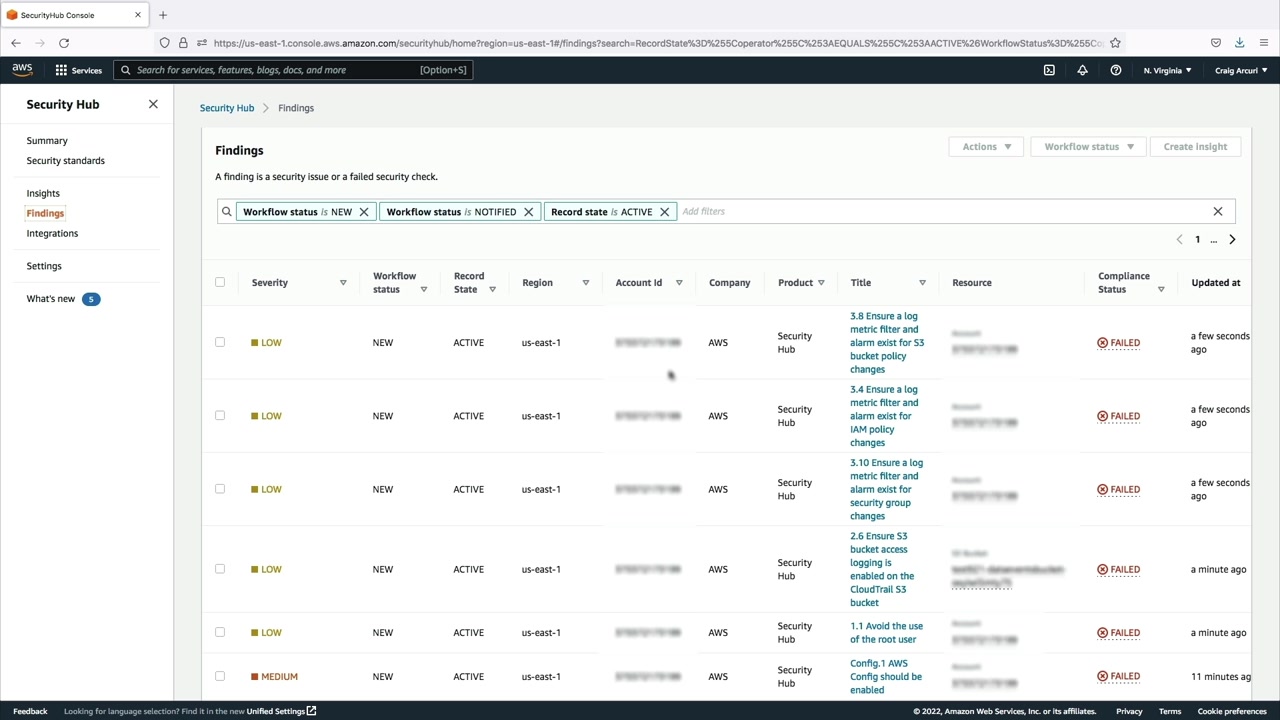Remove the Workflow status is NEW filter

point(364,212)
